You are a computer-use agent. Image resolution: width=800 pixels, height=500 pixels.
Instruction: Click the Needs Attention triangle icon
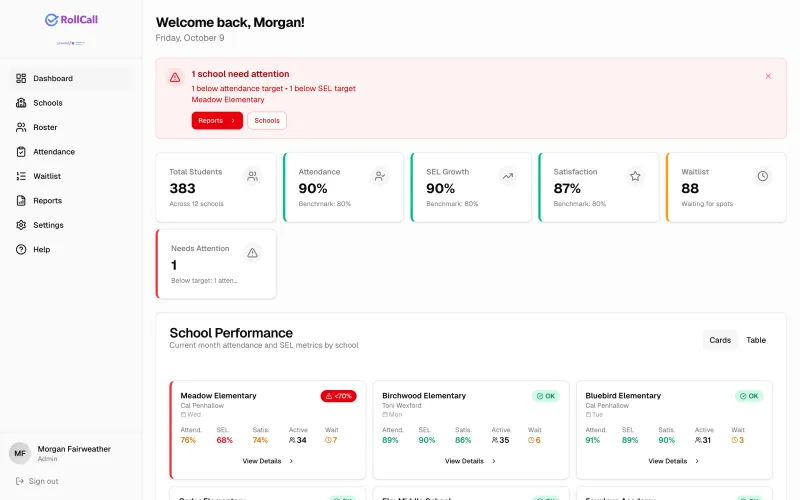click(253, 253)
